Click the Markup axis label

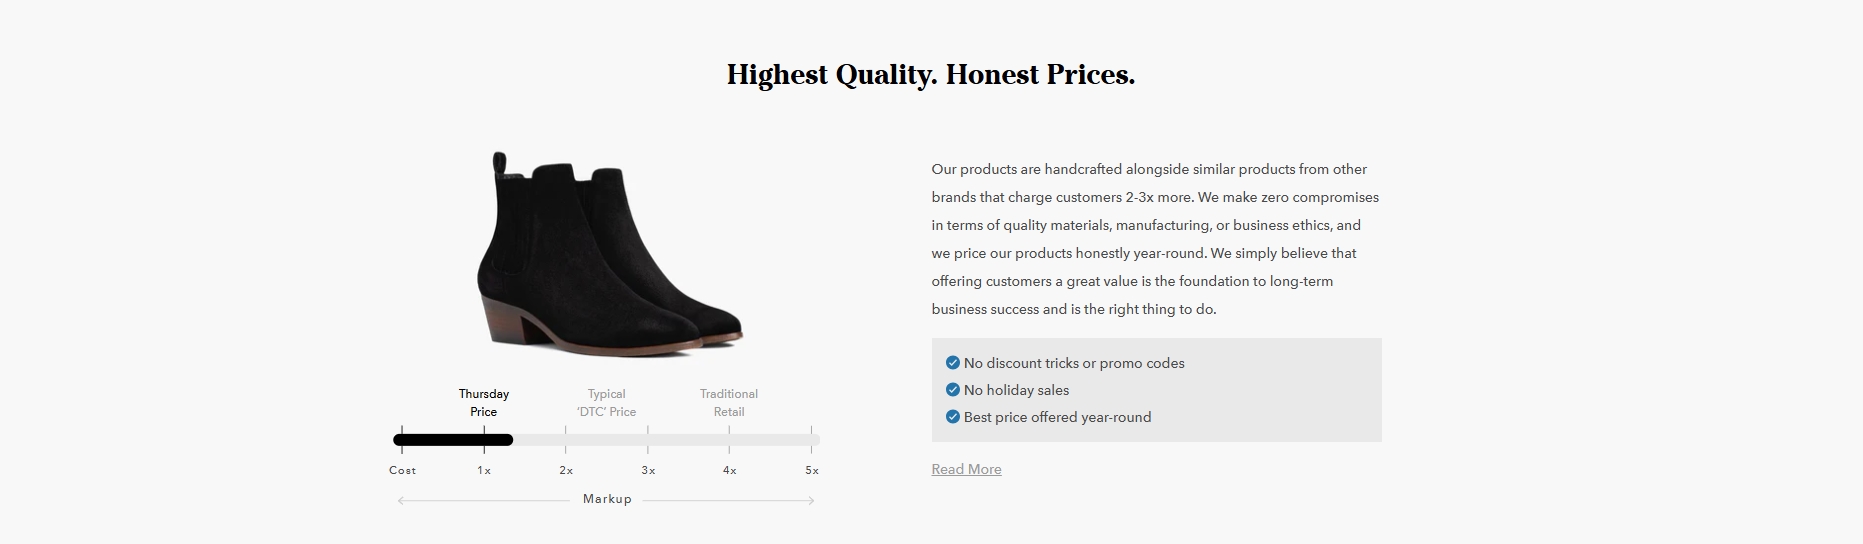click(607, 499)
